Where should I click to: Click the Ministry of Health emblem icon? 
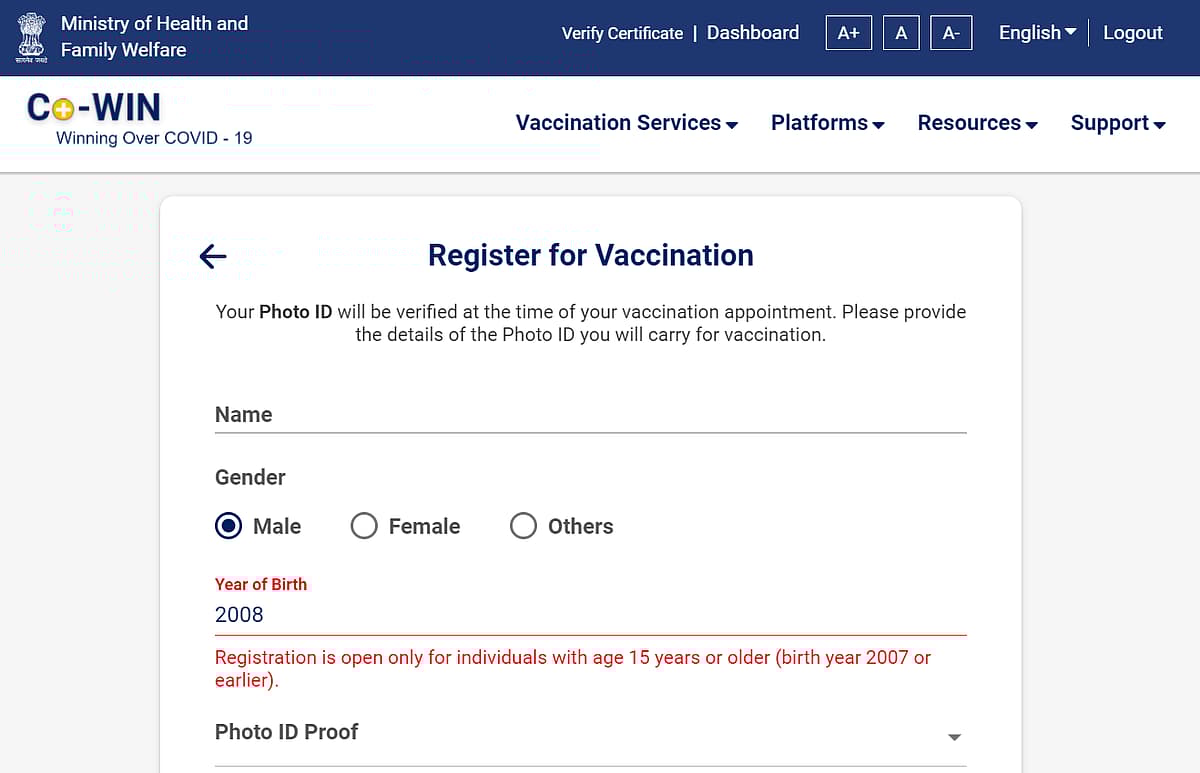coord(31,36)
